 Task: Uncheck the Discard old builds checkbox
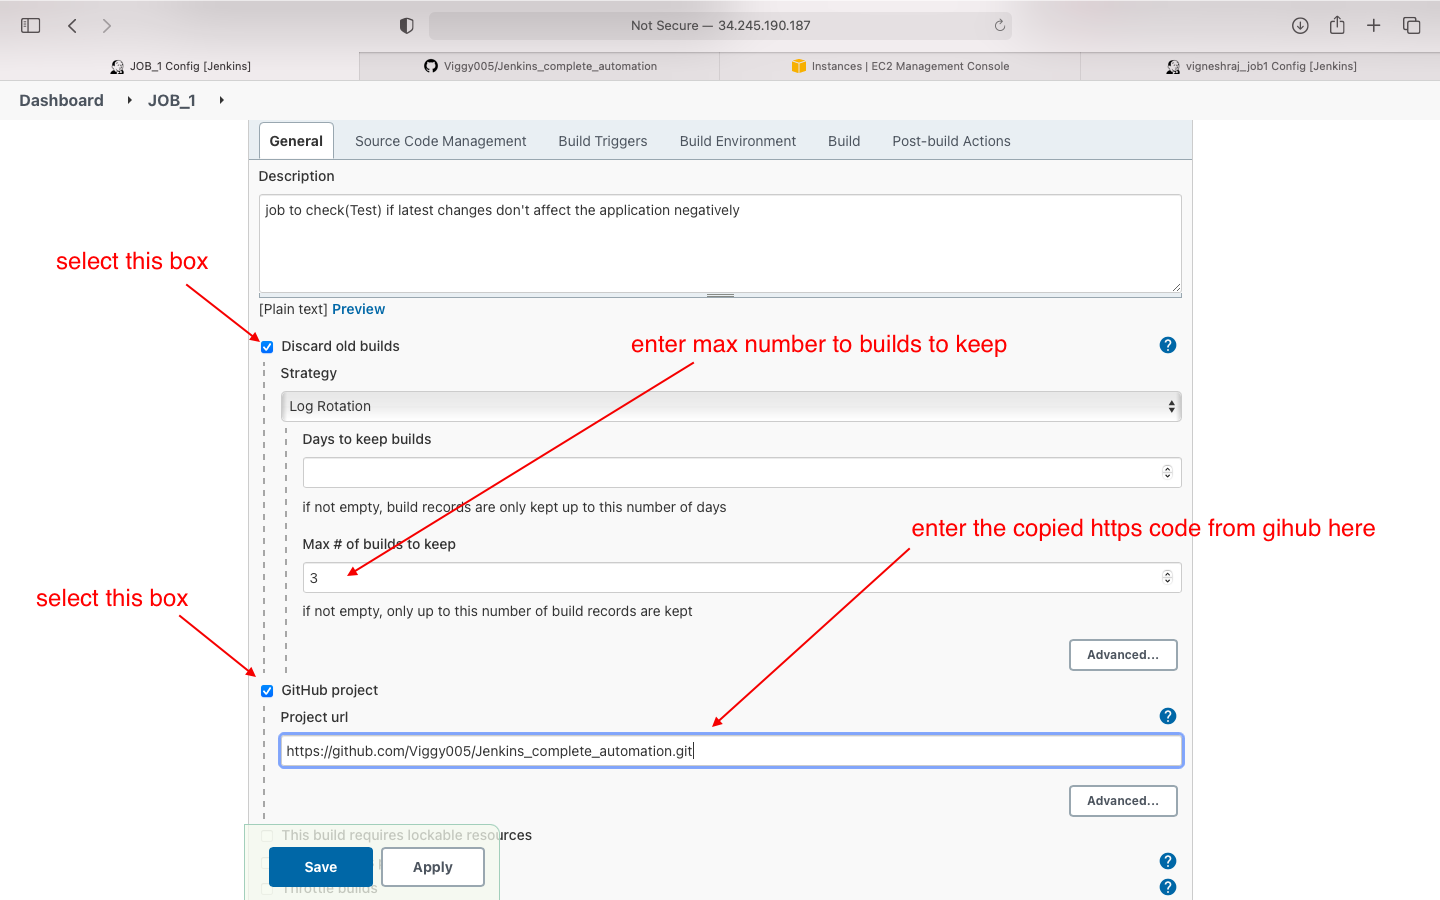267,347
